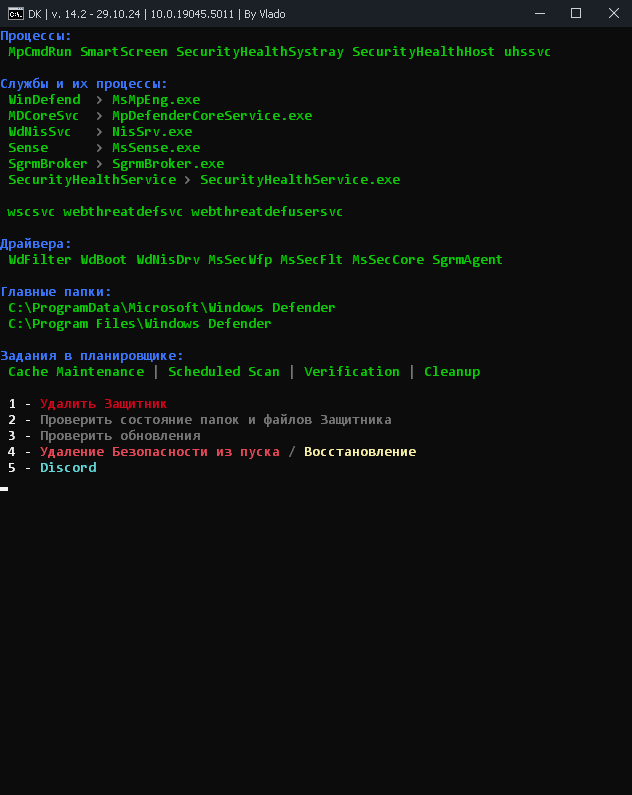Click MpDefenderCoreService.exe
Image resolution: width=632 pixels, height=795 pixels.
(212, 116)
